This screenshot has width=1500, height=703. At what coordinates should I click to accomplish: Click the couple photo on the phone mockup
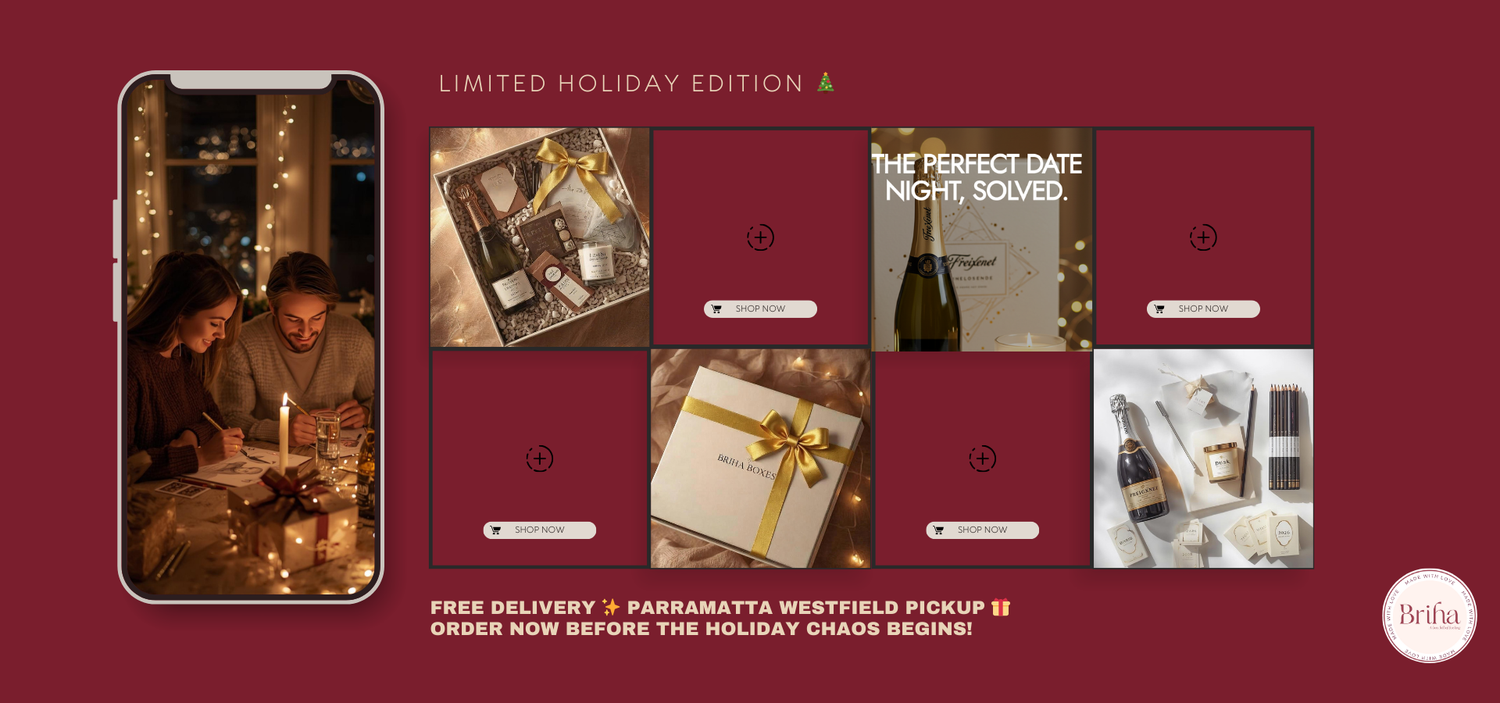251,337
